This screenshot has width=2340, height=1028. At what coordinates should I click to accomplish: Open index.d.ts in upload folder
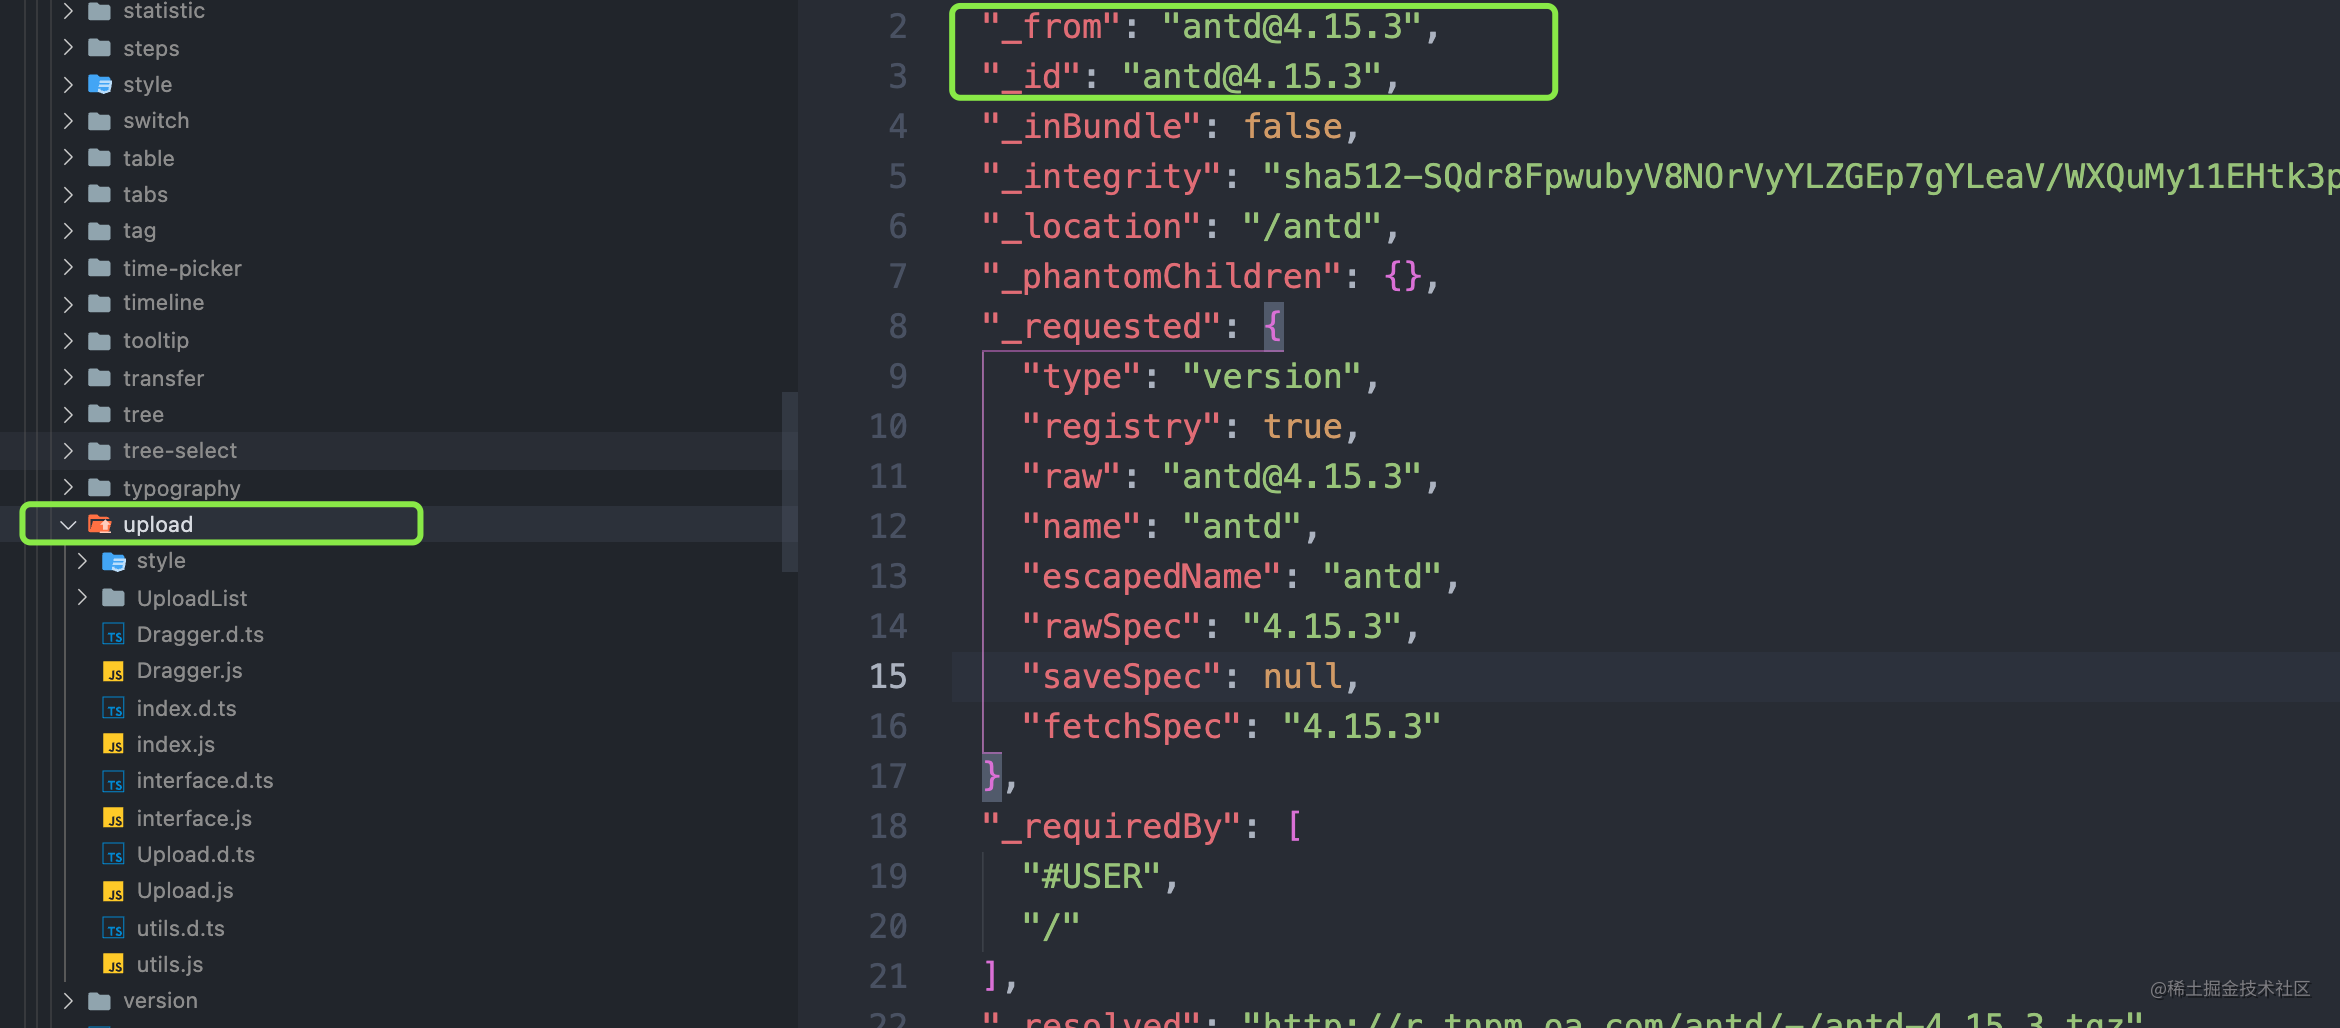(x=186, y=708)
